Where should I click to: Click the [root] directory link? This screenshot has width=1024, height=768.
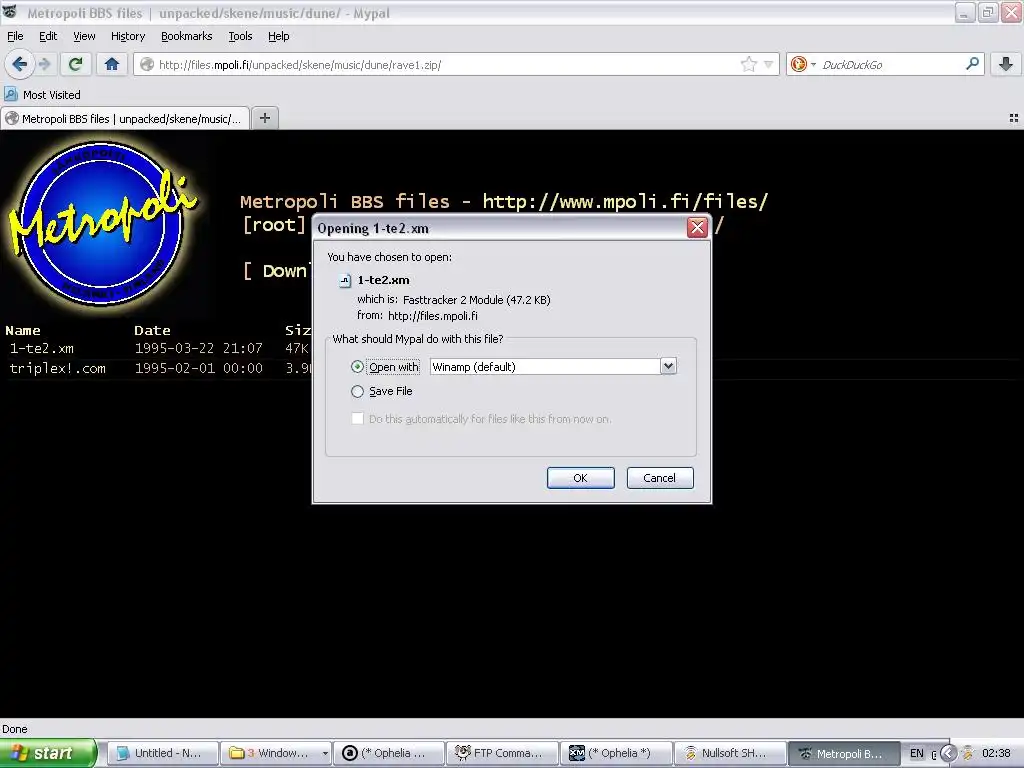coord(274,225)
